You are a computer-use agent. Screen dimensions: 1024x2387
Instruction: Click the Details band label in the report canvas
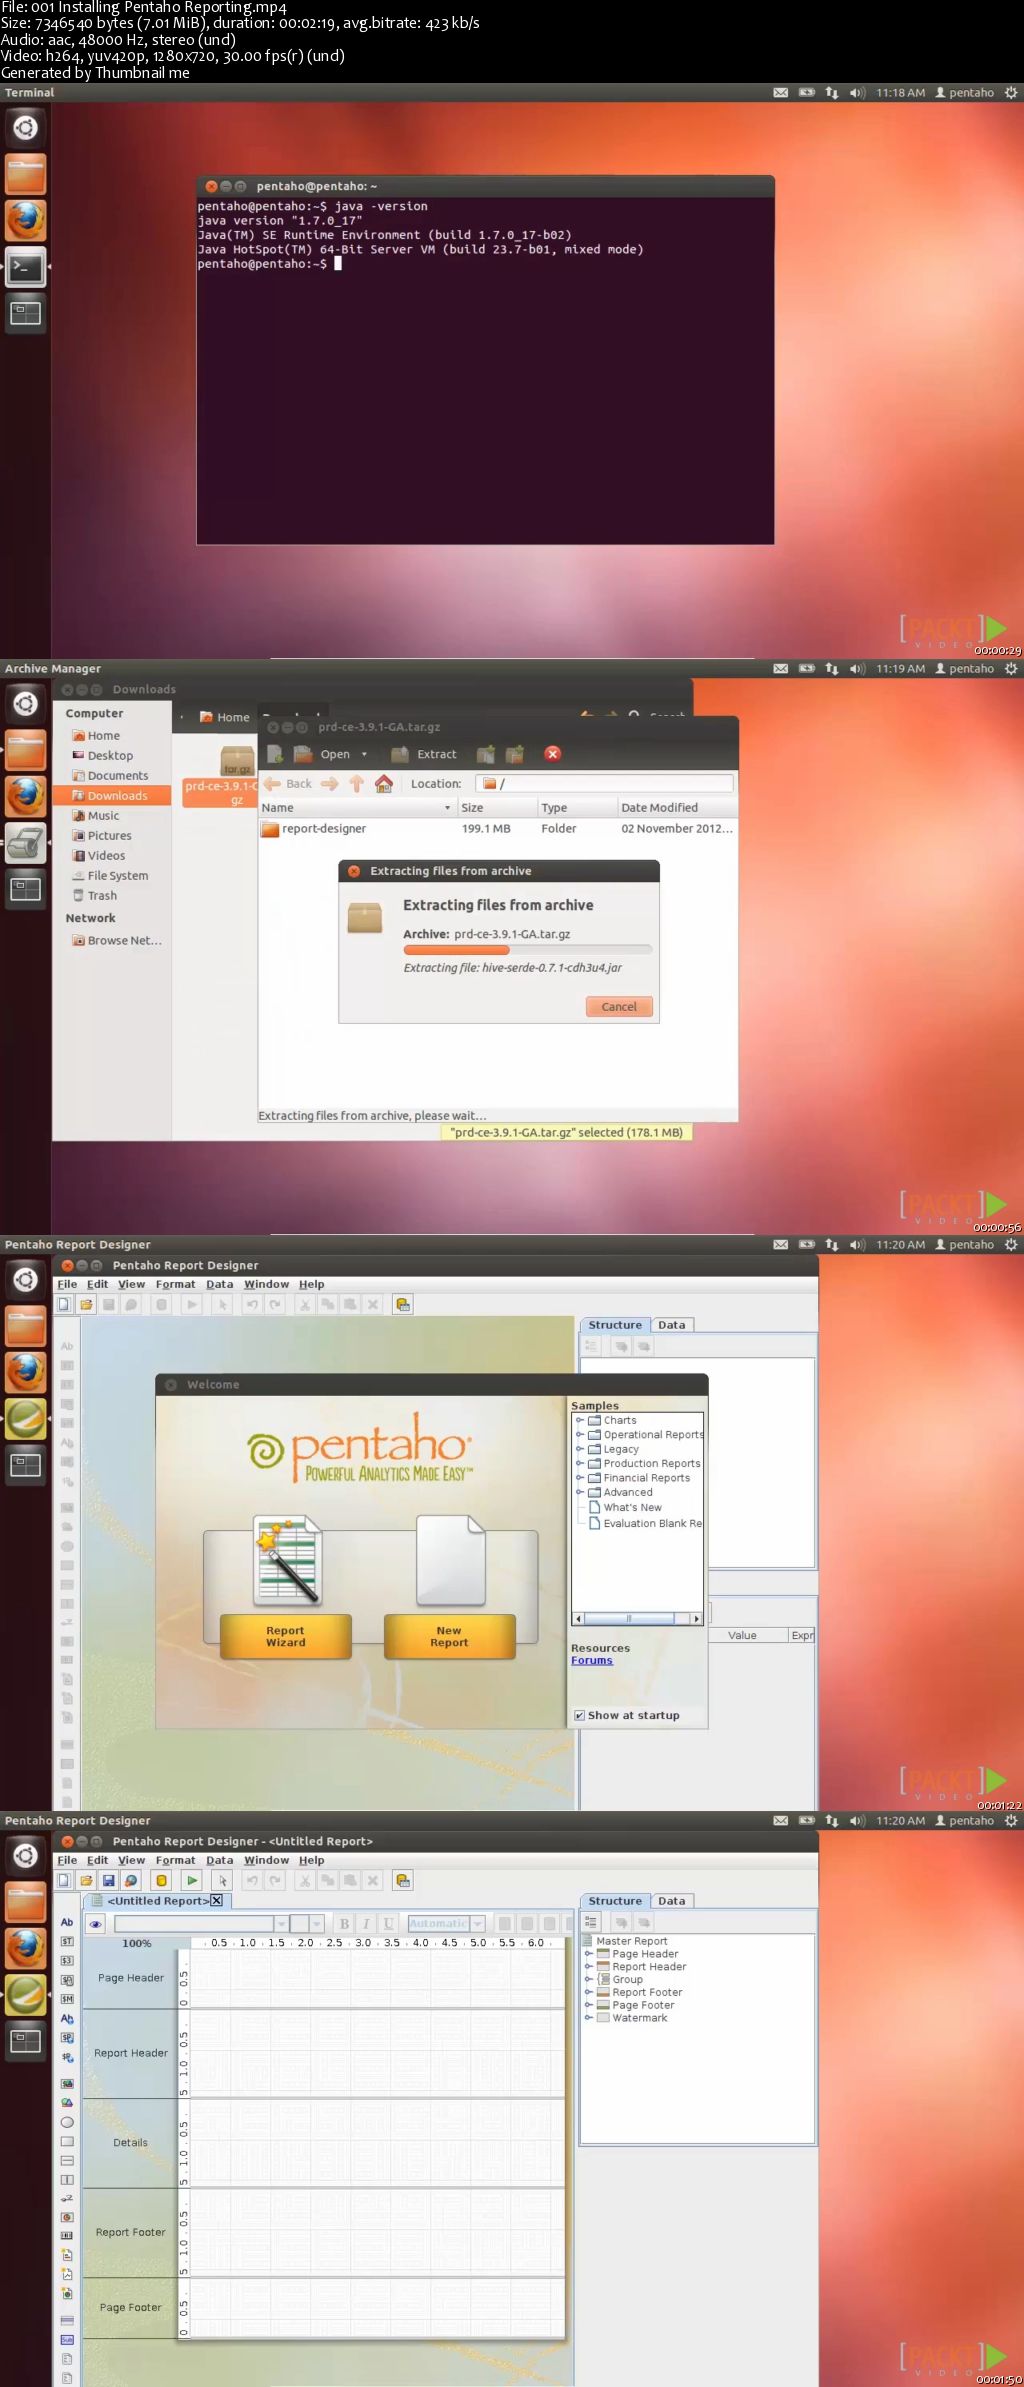point(130,2142)
